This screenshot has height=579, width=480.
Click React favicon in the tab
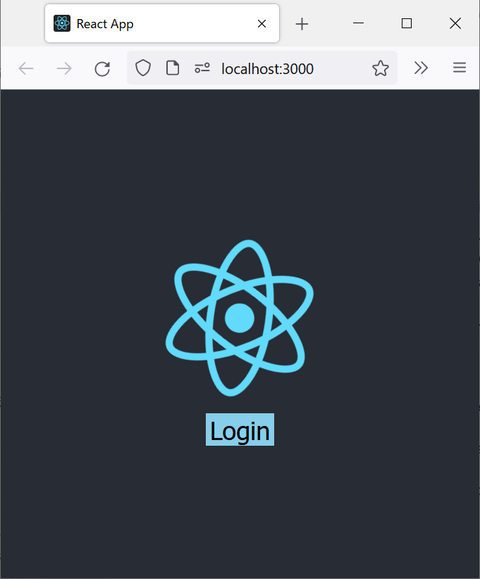(x=62, y=24)
